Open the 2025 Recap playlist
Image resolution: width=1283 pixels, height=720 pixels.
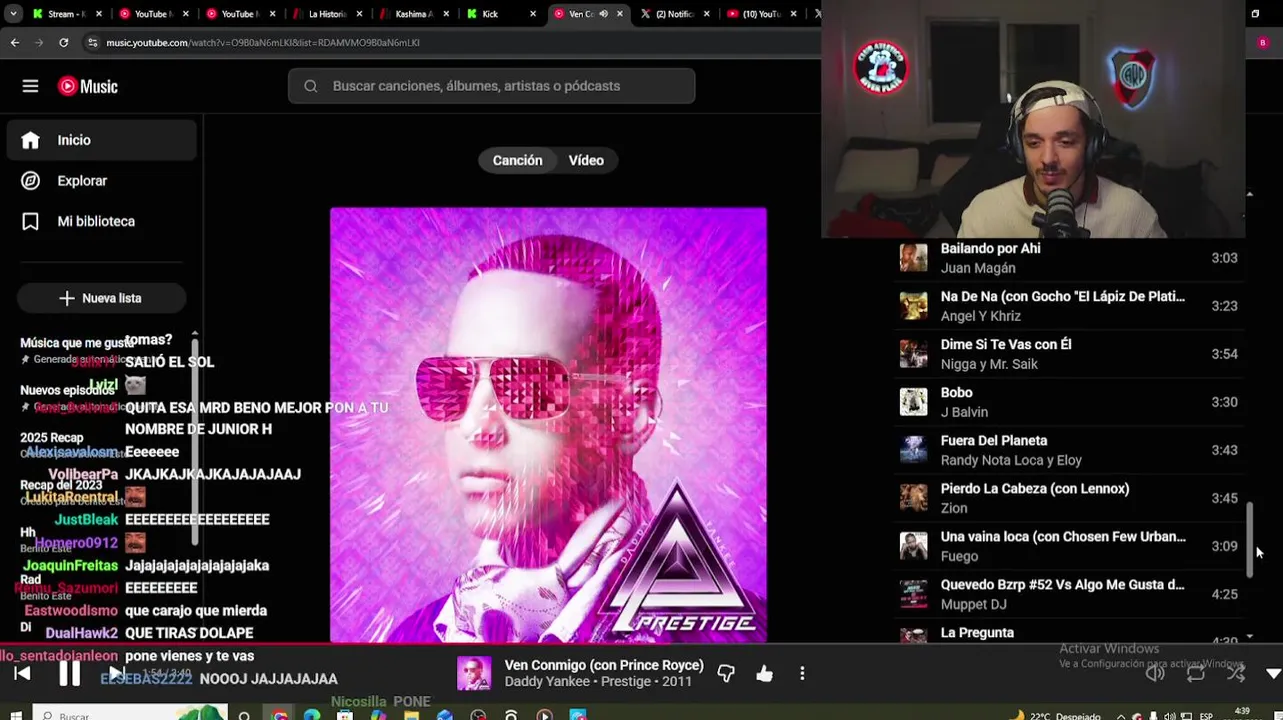pos(52,438)
